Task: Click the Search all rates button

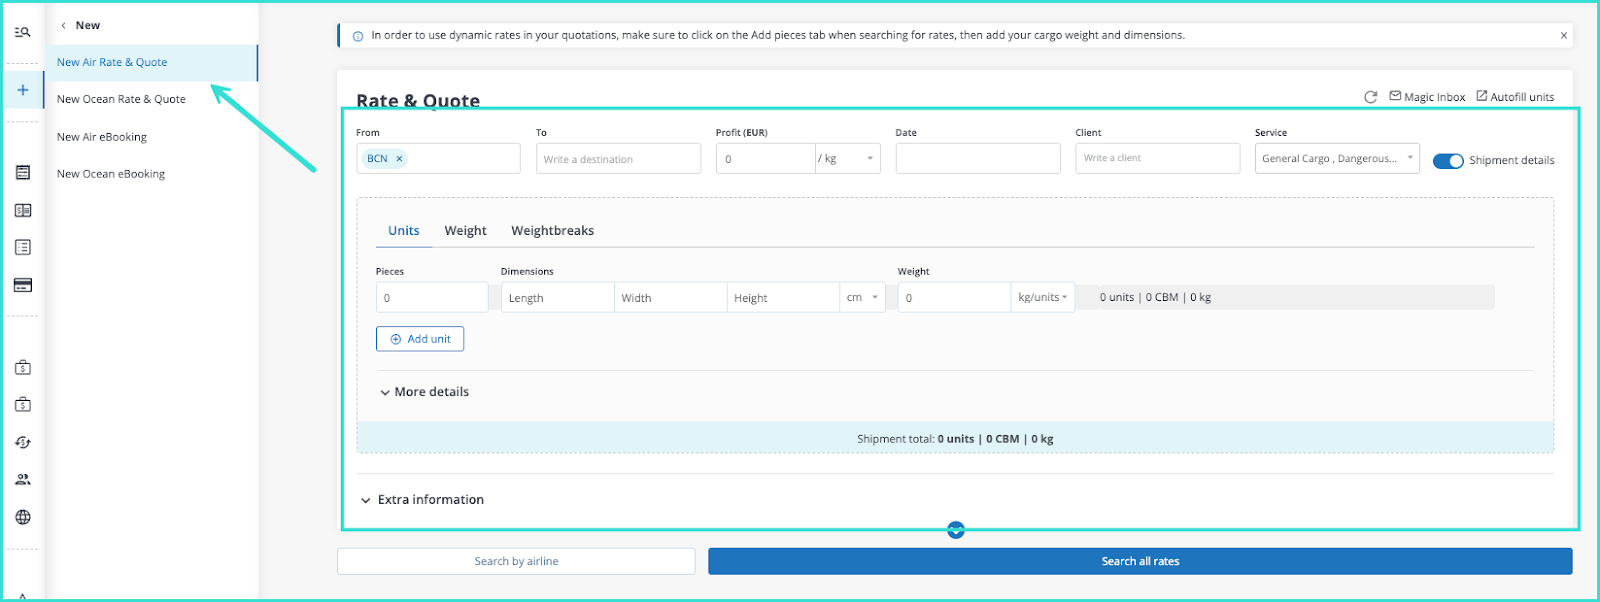Action: (x=1139, y=561)
